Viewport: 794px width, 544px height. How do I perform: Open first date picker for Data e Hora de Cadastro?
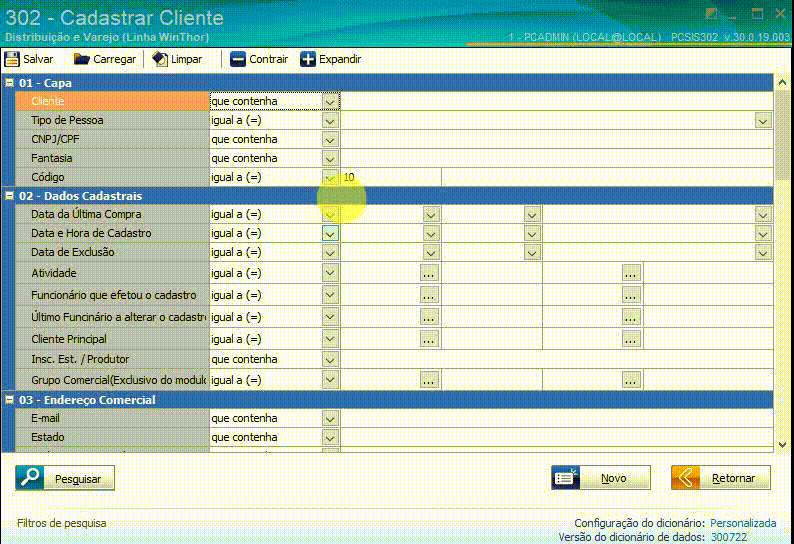click(x=431, y=234)
